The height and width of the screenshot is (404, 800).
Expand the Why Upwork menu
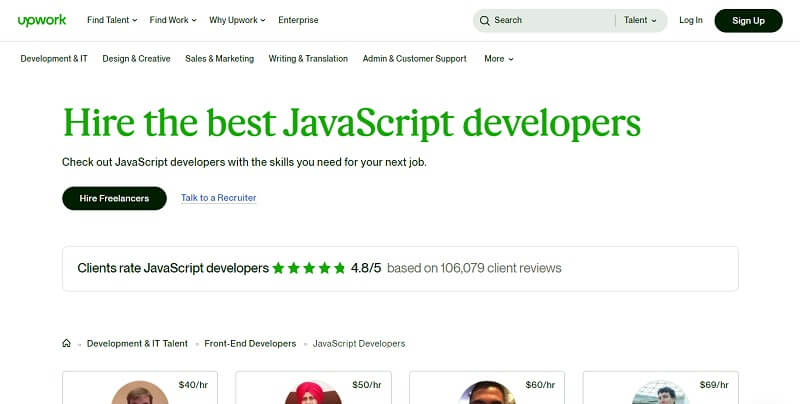point(237,20)
